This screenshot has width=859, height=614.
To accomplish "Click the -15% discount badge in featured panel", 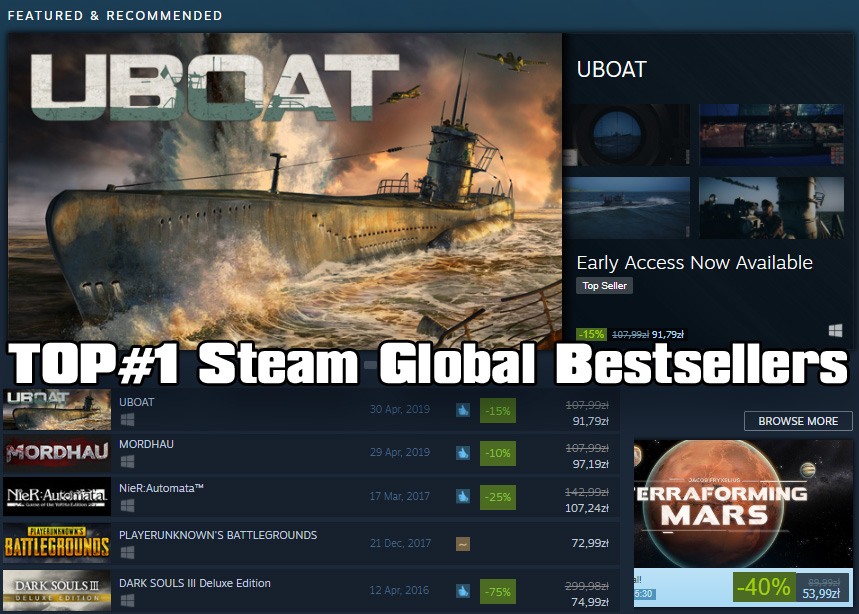I will [x=591, y=334].
